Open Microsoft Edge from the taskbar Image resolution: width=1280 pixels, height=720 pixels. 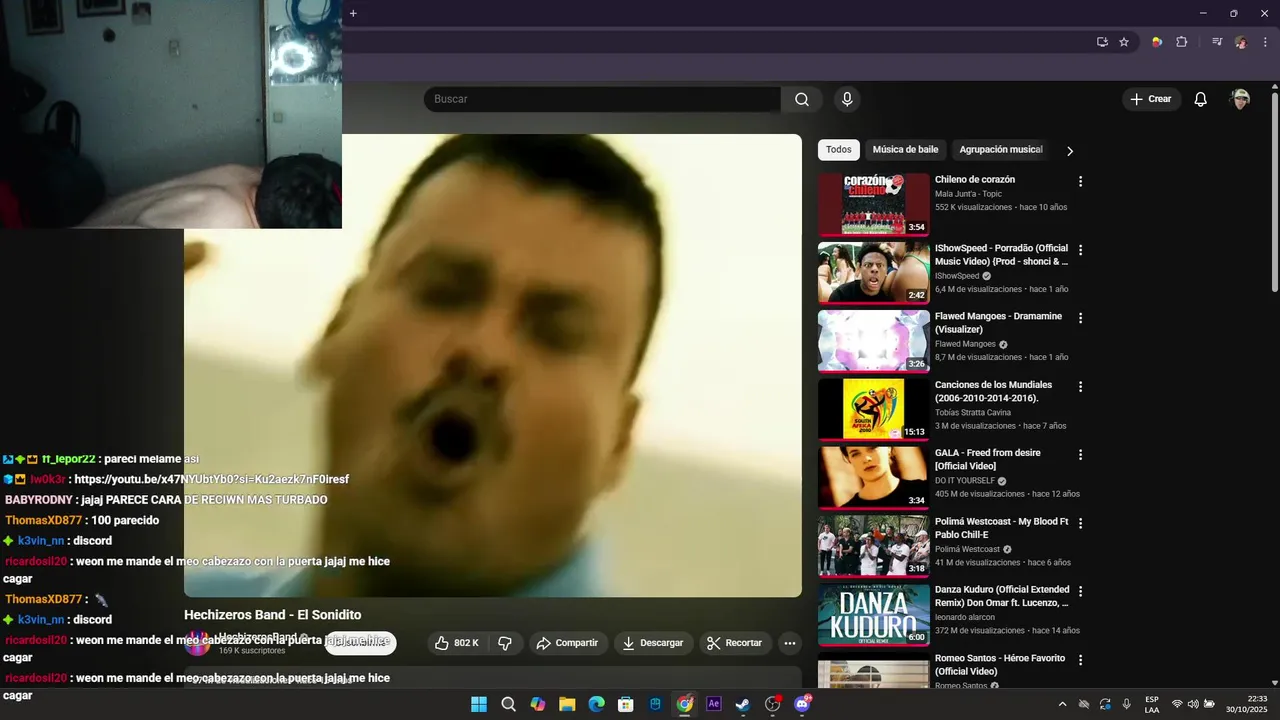tap(596, 704)
